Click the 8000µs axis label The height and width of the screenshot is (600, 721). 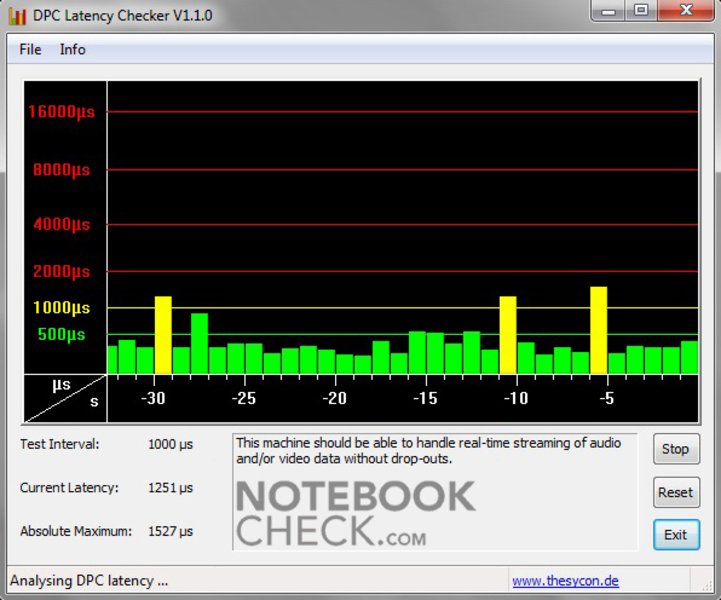[x=61, y=170]
